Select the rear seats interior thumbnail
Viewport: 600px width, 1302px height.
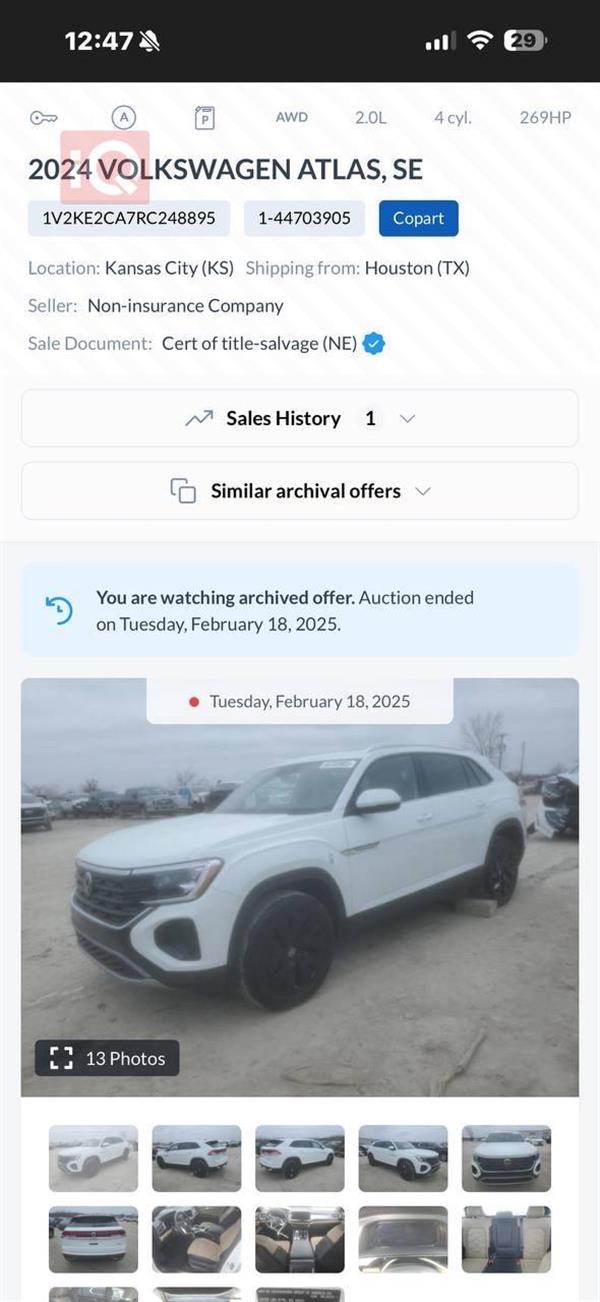click(506, 1239)
